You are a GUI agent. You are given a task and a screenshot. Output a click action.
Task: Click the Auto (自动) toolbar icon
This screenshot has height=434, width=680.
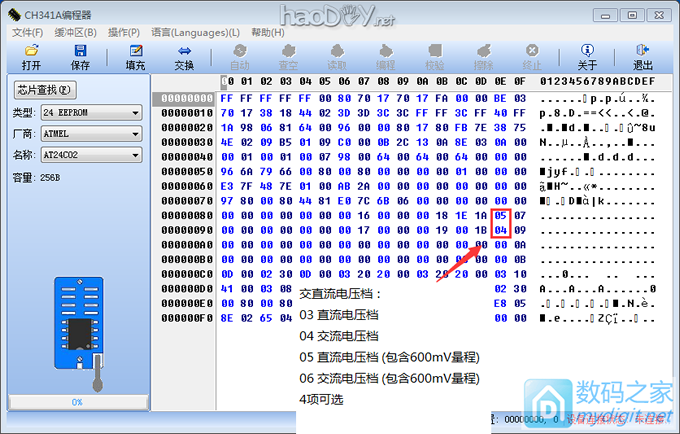[x=240, y=57]
